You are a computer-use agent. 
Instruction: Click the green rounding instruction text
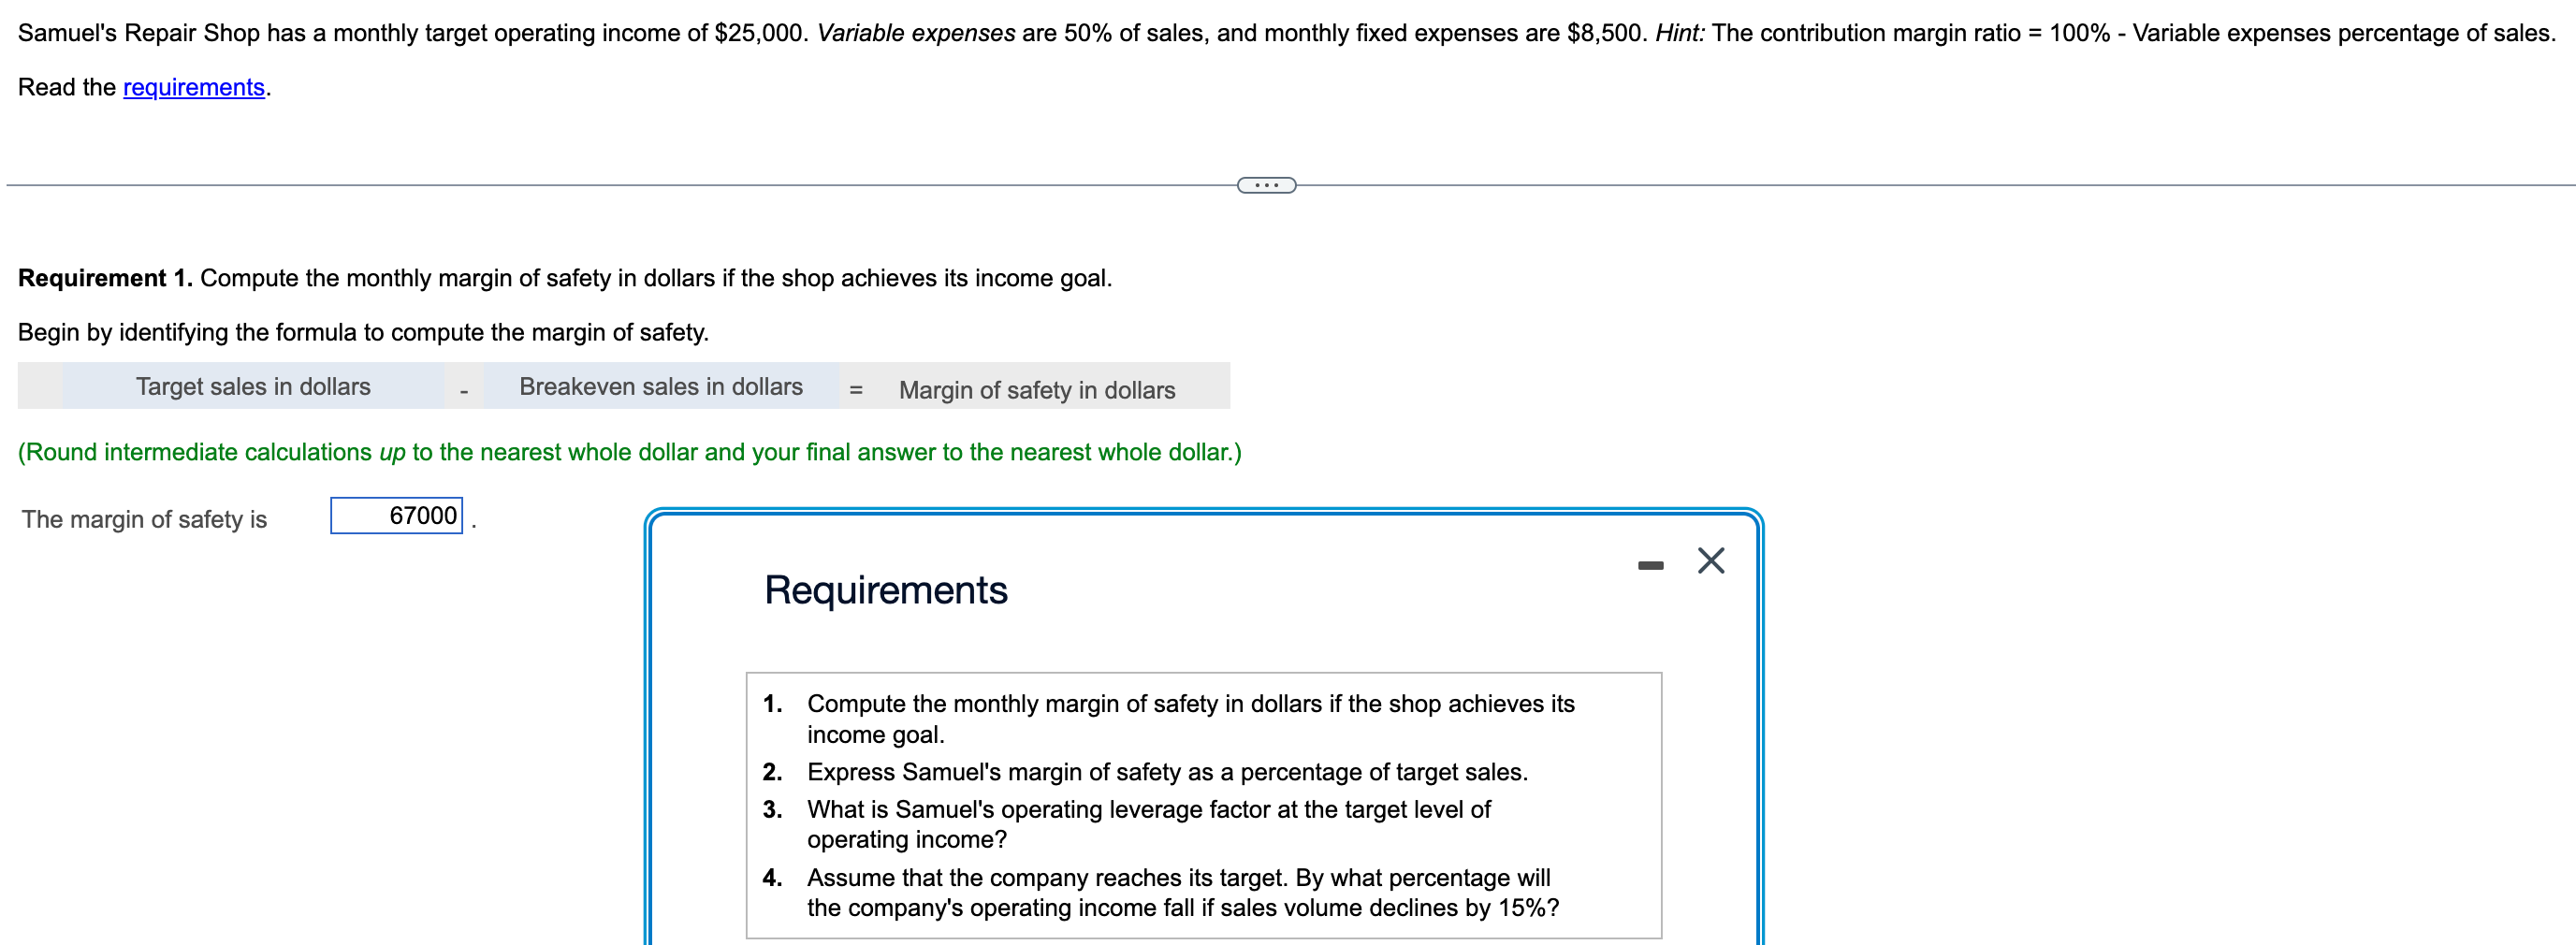630,452
